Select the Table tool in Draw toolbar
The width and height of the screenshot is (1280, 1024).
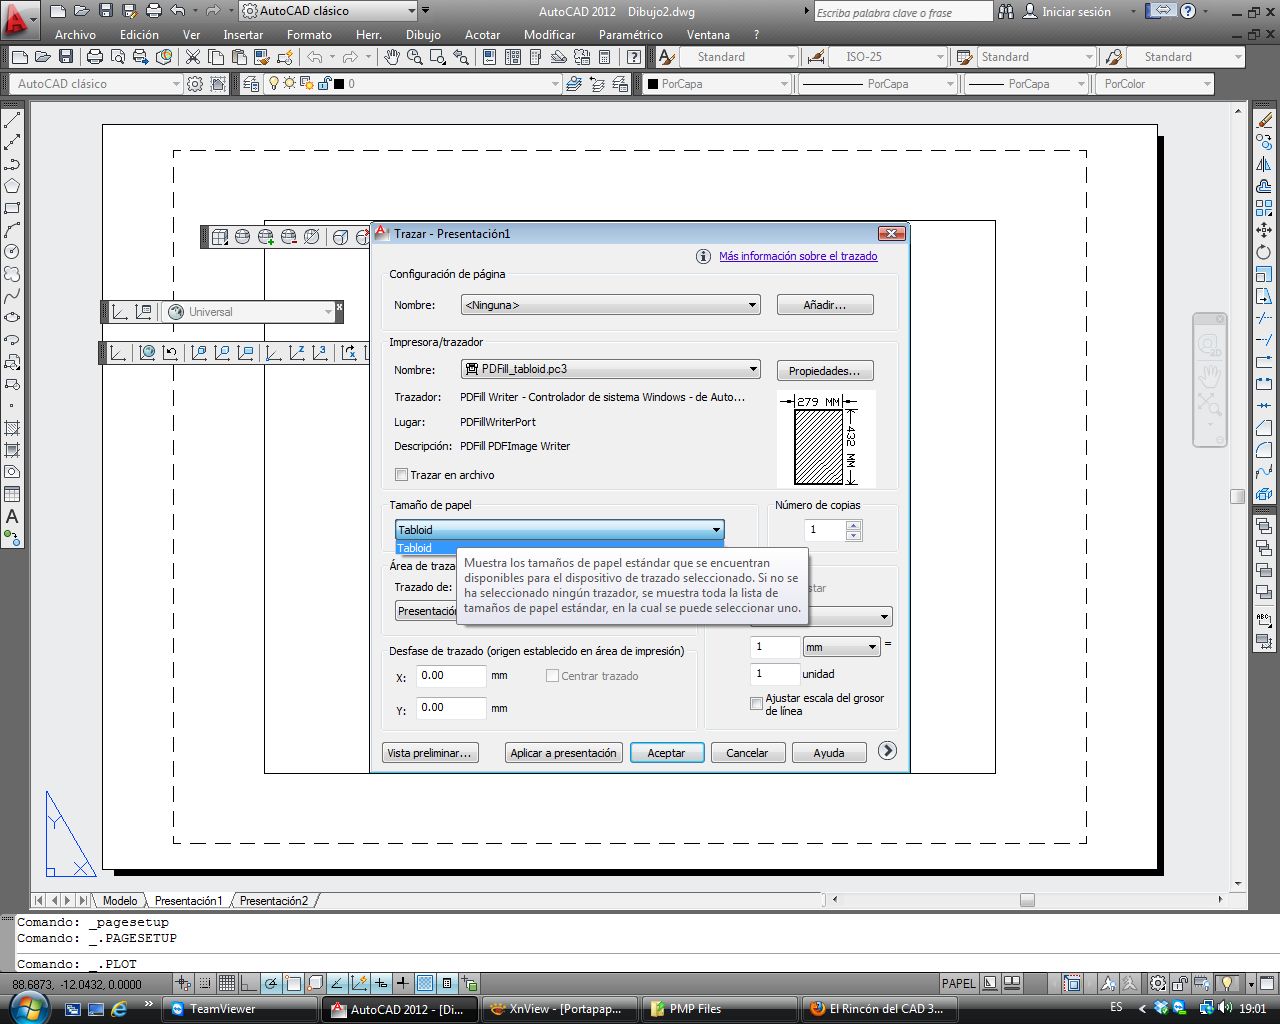click(x=12, y=494)
